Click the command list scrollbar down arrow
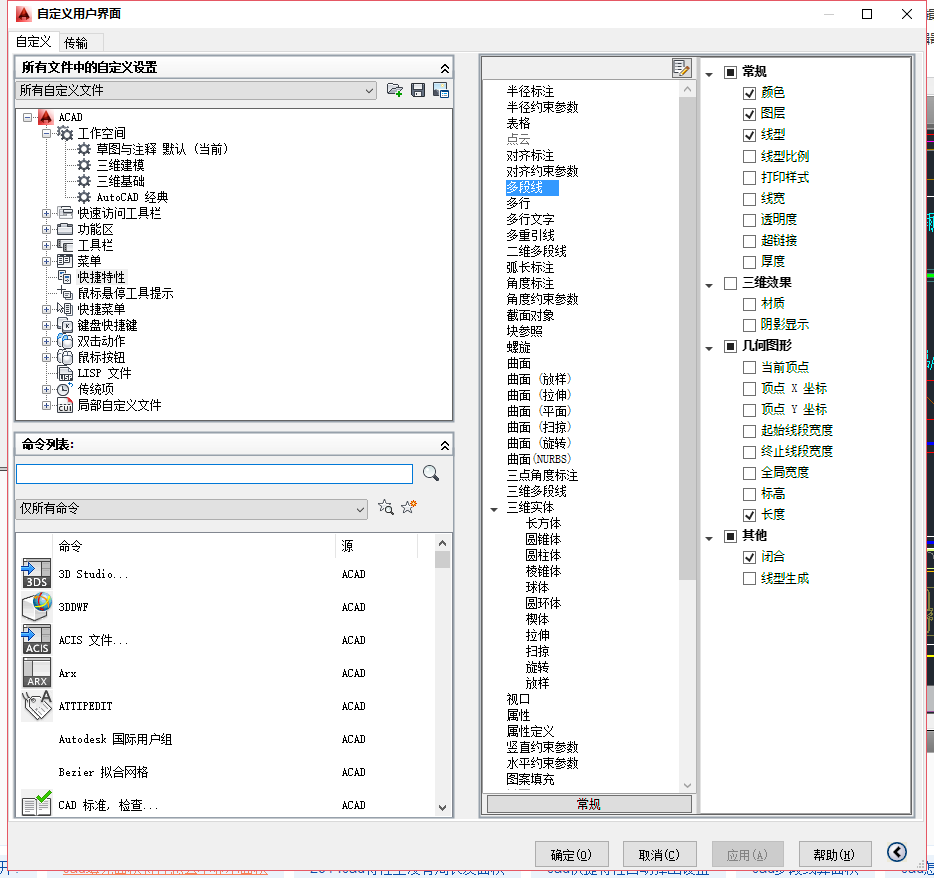The width and height of the screenshot is (934, 878). pyautogui.click(x=442, y=808)
